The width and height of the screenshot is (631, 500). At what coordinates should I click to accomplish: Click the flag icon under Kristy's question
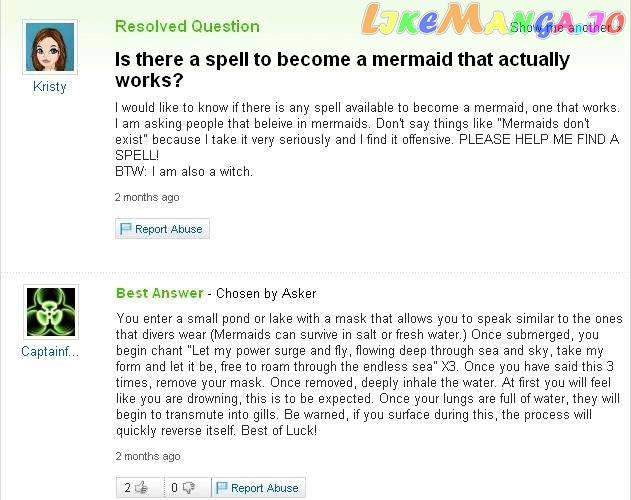tap(126, 229)
